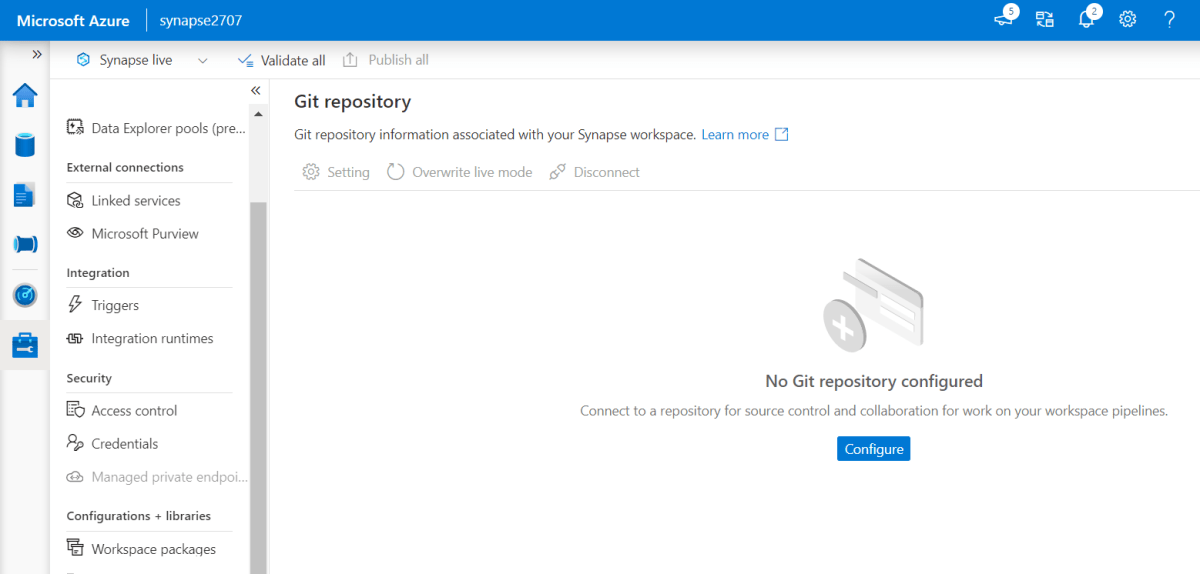Click the synapse2707 workspace name

pyautogui.click(x=201, y=20)
